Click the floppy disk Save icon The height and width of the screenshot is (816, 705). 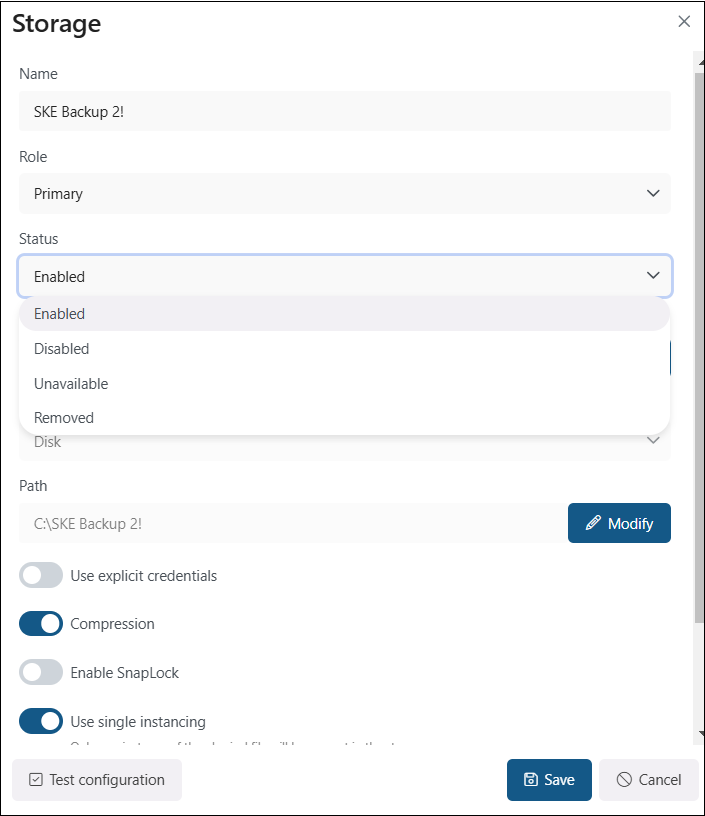[x=531, y=780]
